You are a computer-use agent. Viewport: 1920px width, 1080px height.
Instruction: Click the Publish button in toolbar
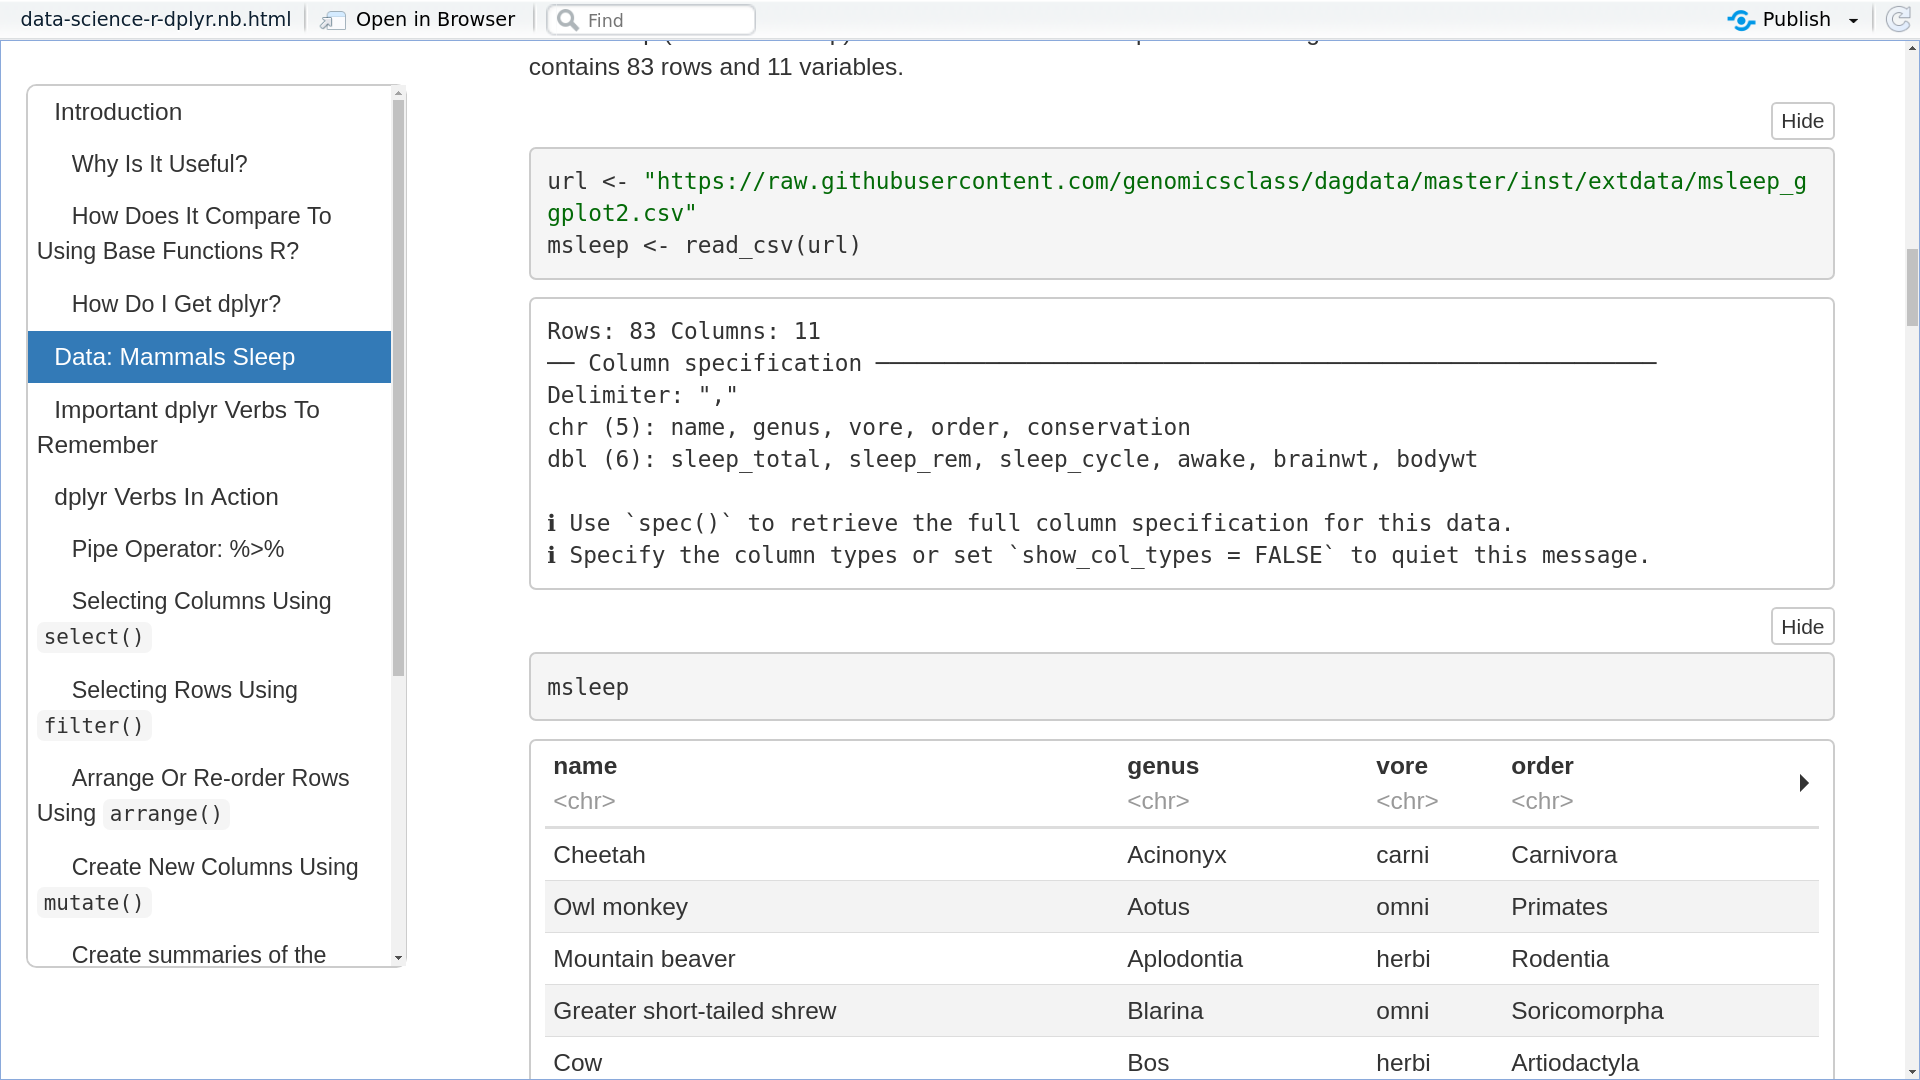pos(1792,18)
